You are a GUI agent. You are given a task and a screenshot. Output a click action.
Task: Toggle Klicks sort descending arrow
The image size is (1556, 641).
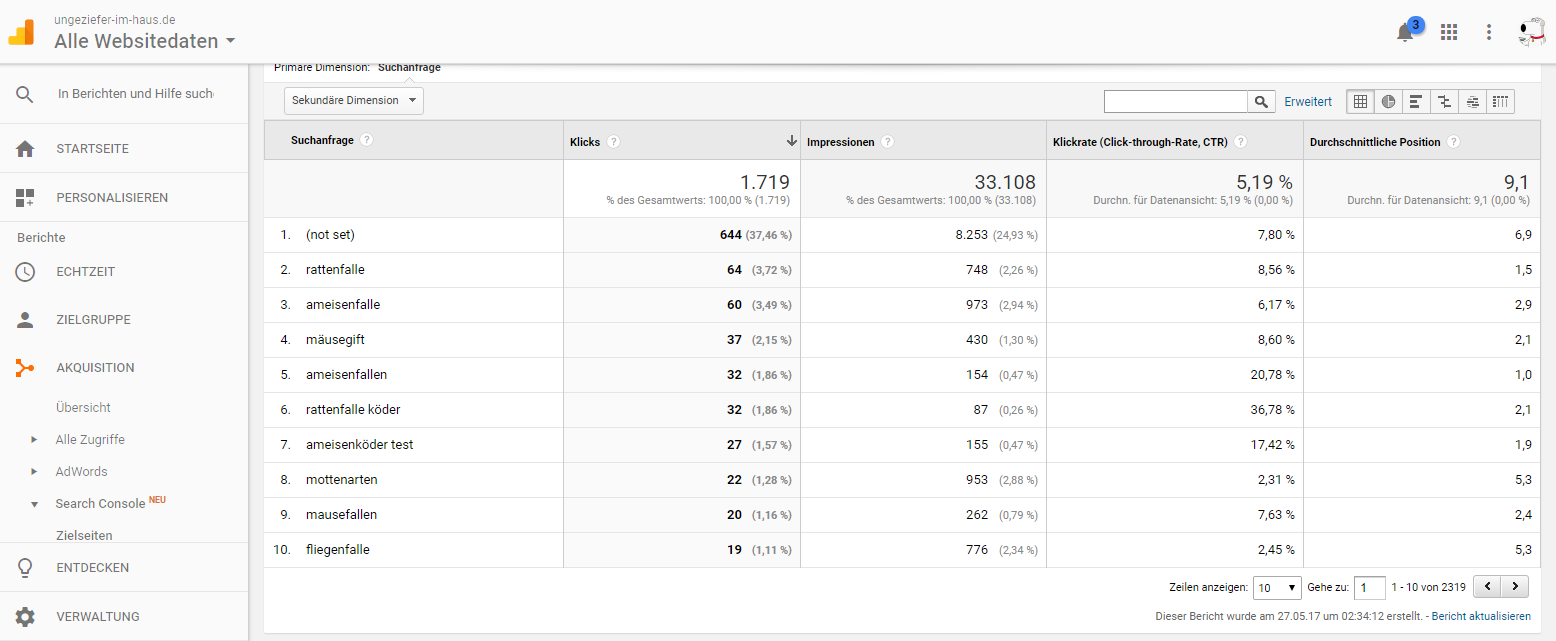click(791, 141)
